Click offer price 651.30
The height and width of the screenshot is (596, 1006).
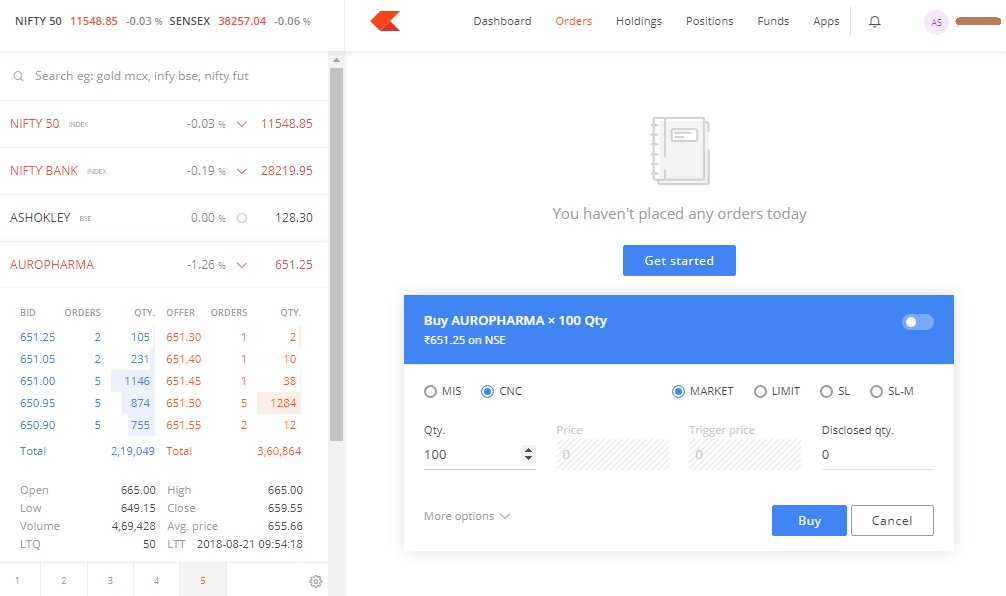[x=183, y=337]
